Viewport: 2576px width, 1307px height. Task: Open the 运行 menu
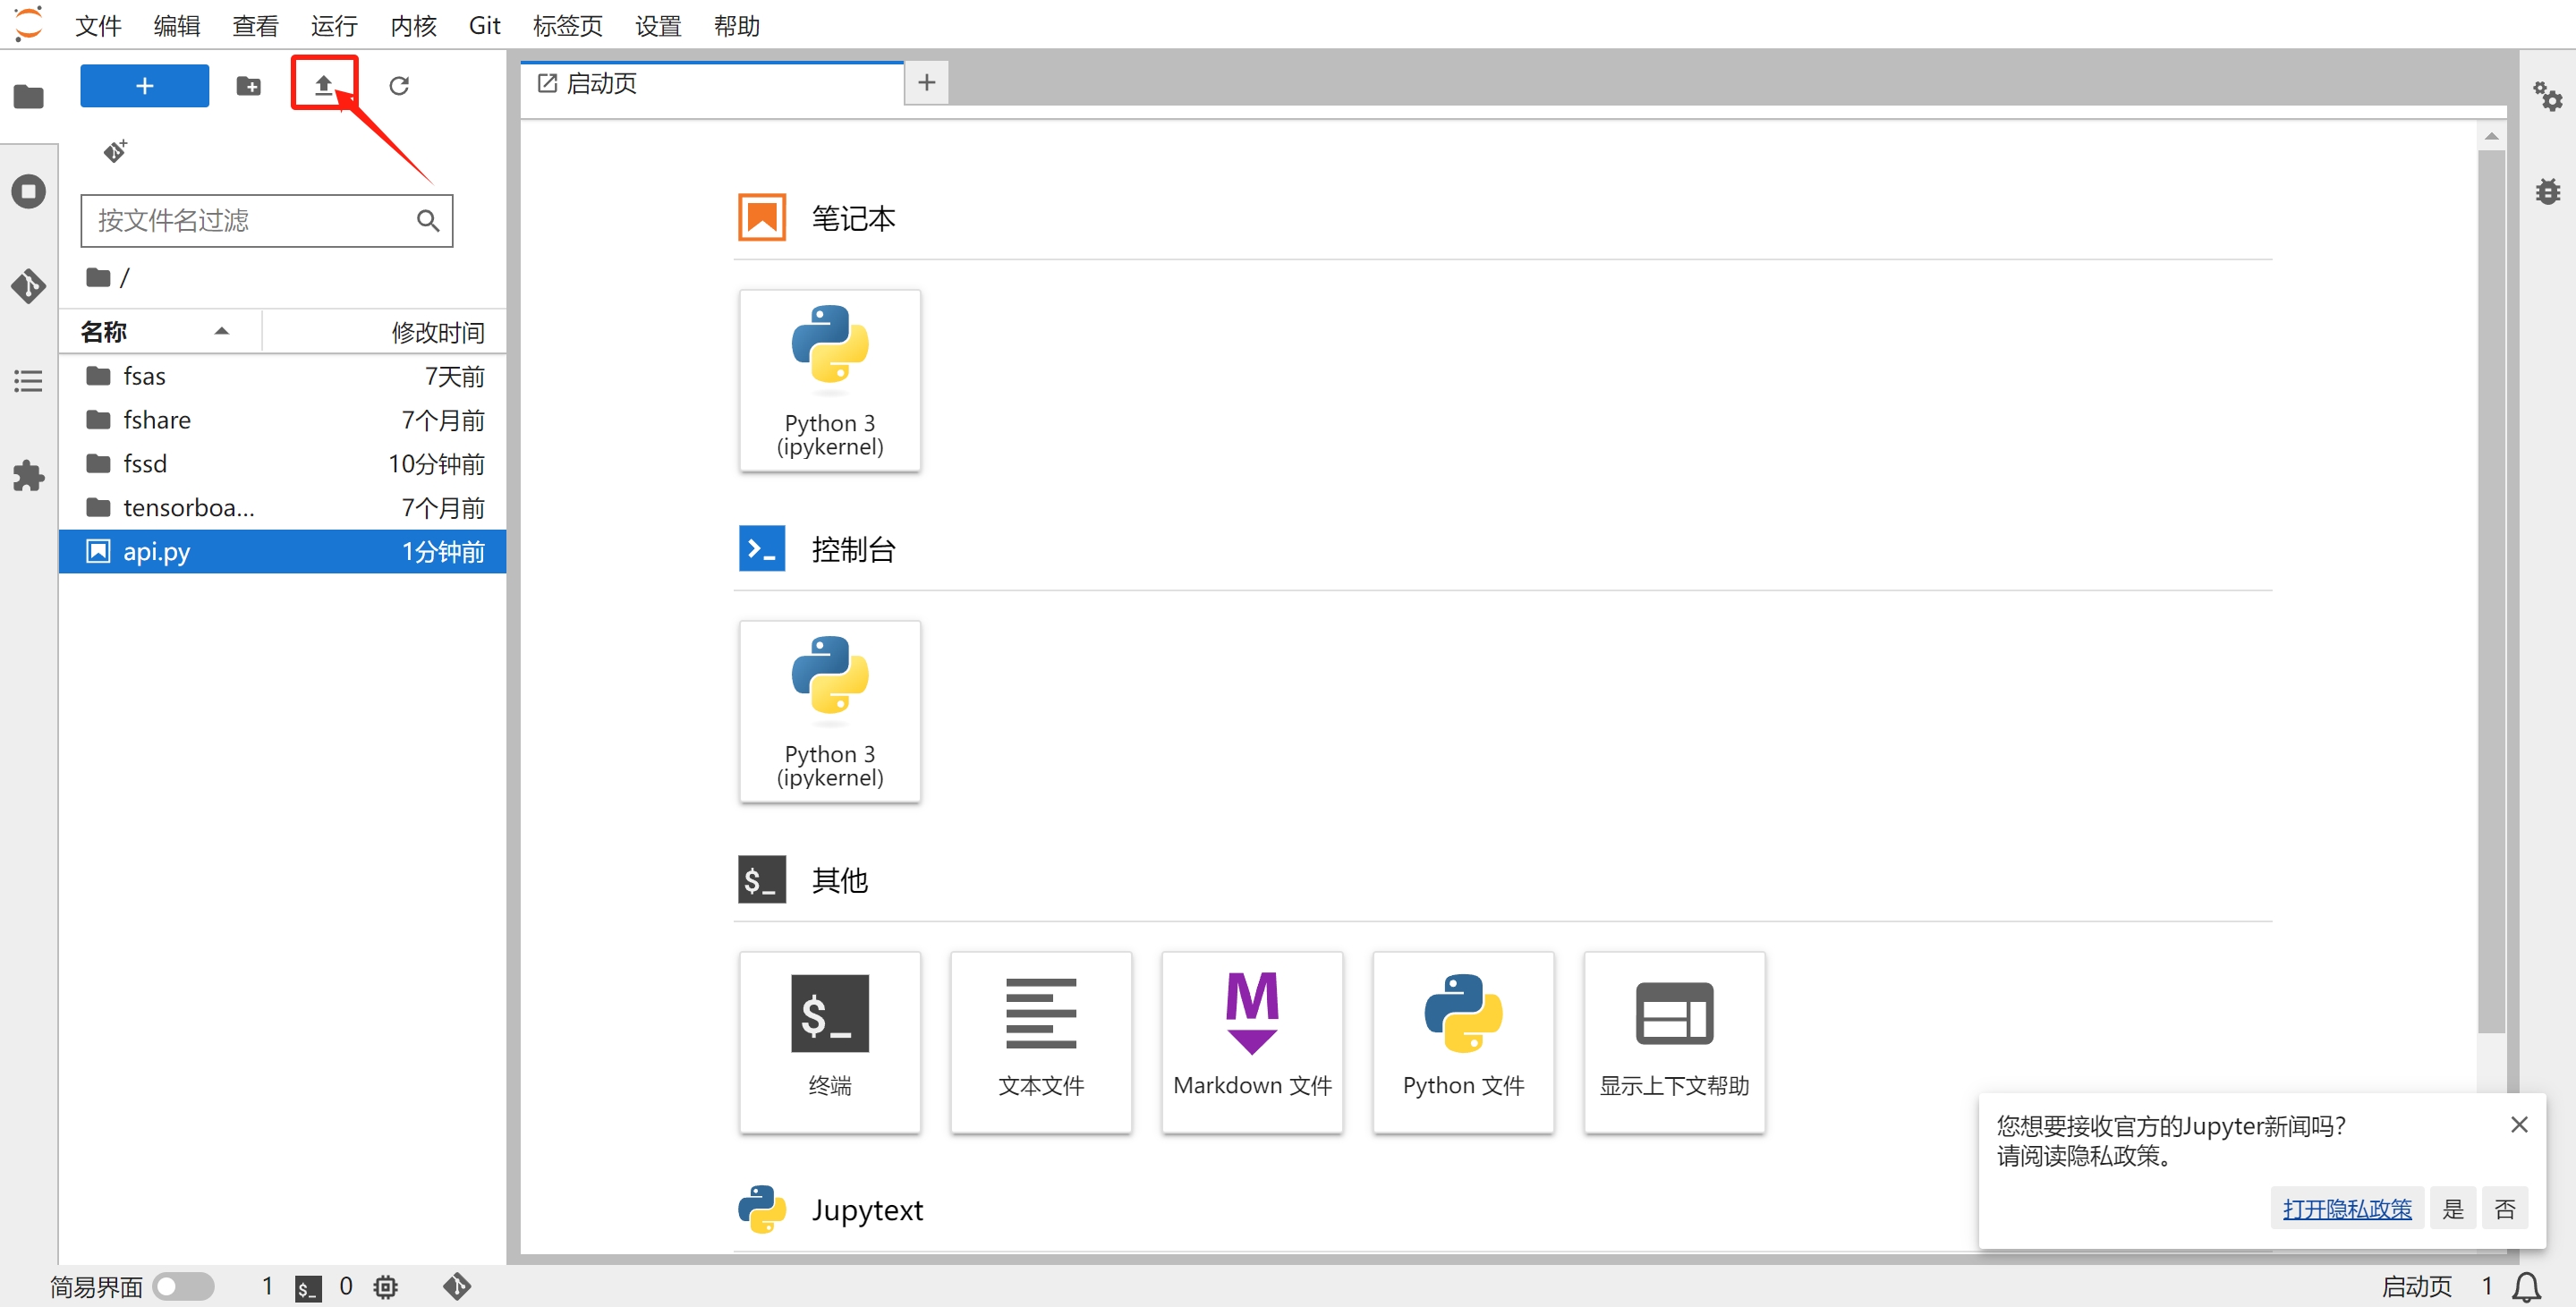[334, 25]
